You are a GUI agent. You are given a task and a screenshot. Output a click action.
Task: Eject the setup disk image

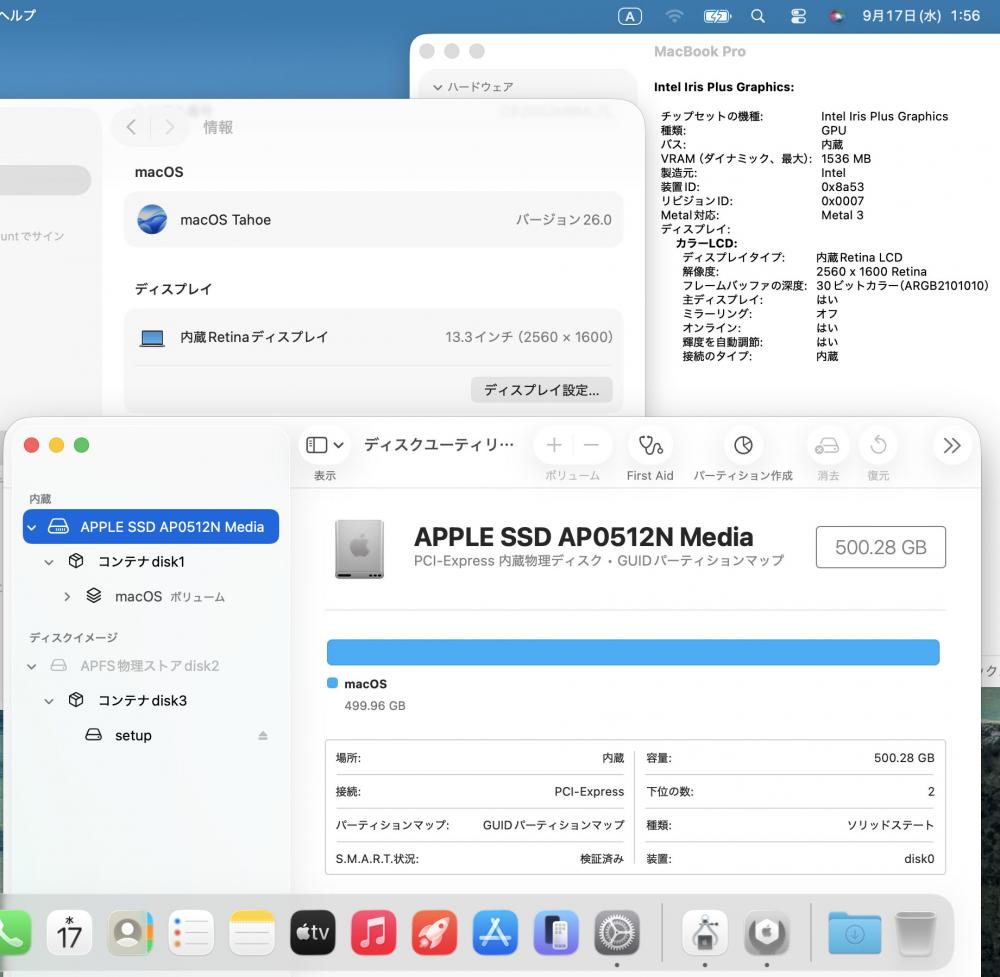coord(263,736)
